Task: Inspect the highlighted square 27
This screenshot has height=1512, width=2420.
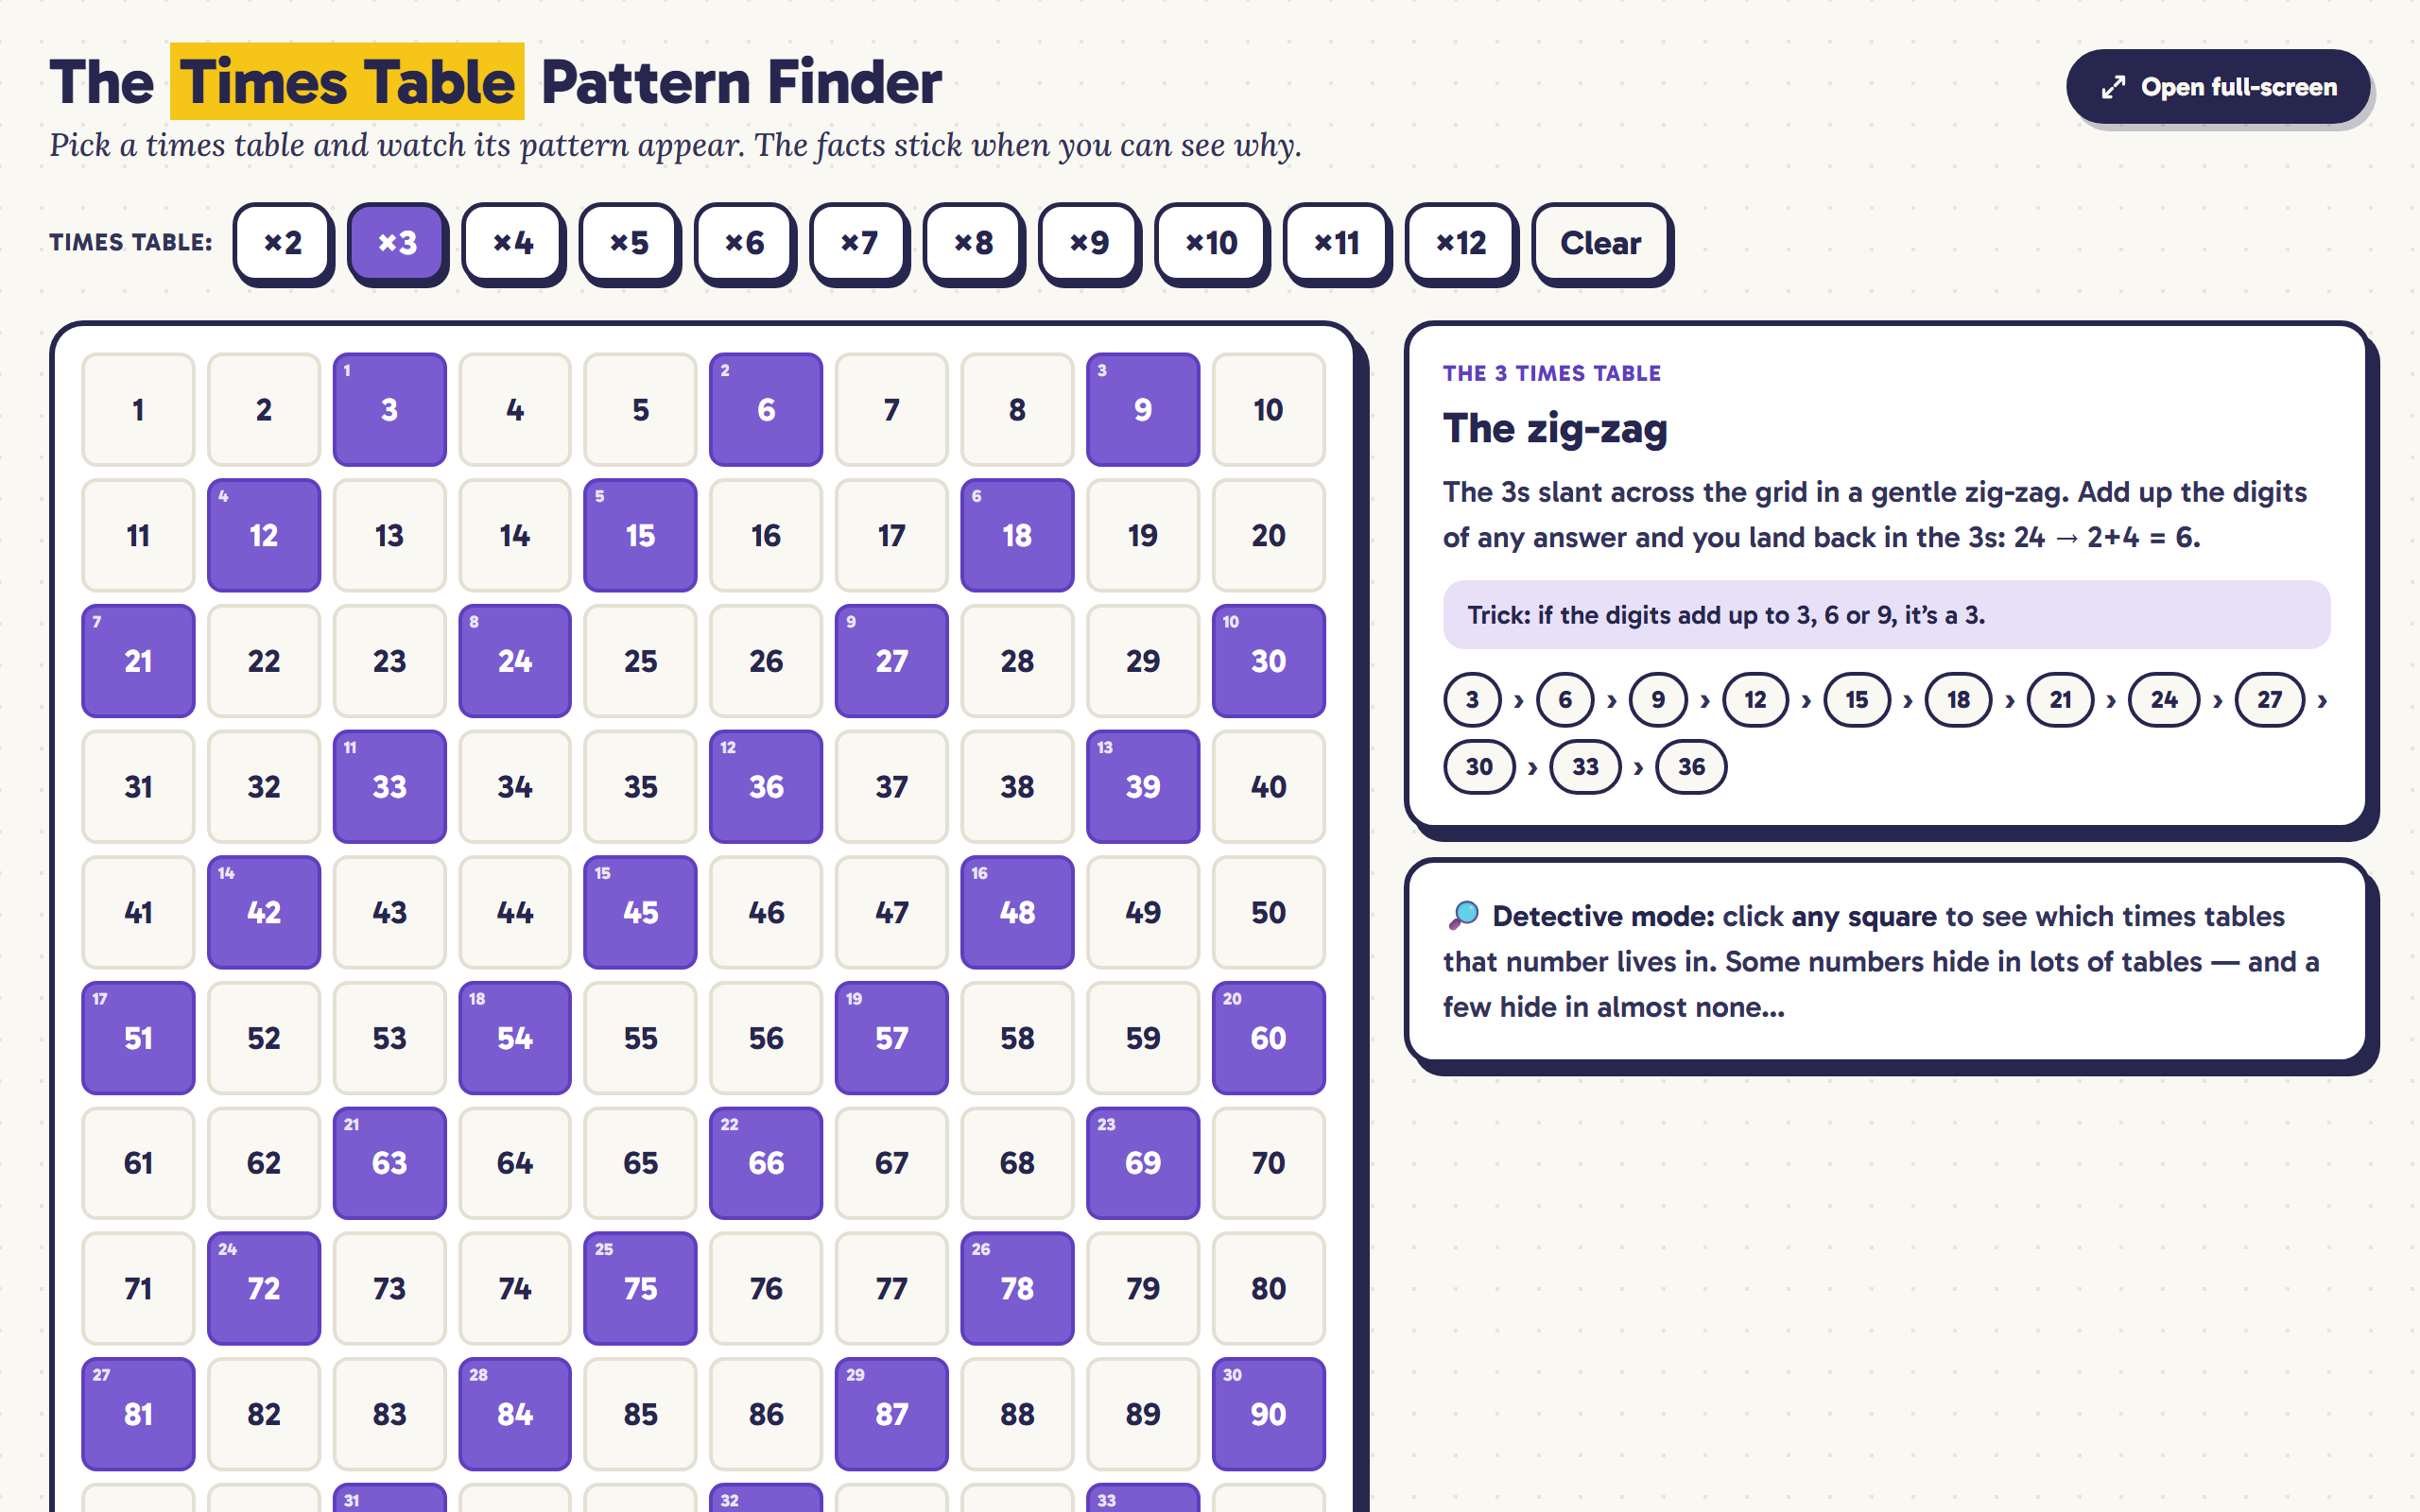Action: click(x=891, y=661)
